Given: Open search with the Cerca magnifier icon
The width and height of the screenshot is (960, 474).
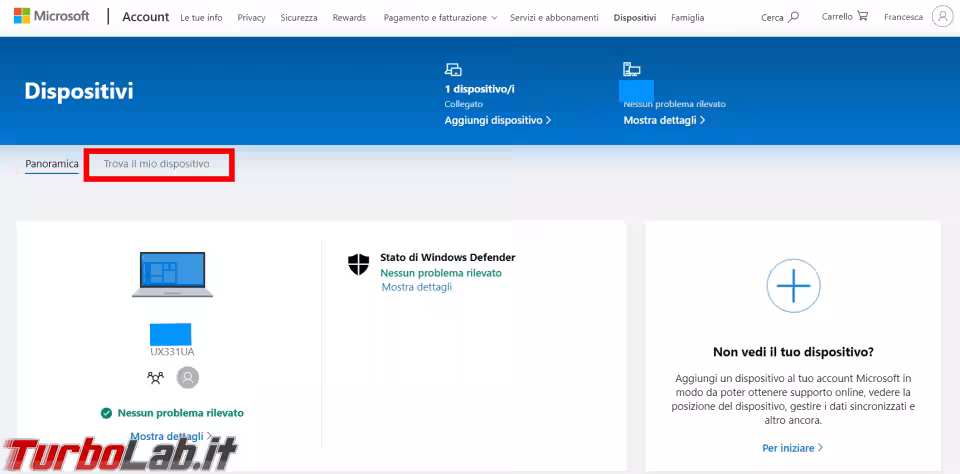Looking at the screenshot, I should (x=793, y=17).
